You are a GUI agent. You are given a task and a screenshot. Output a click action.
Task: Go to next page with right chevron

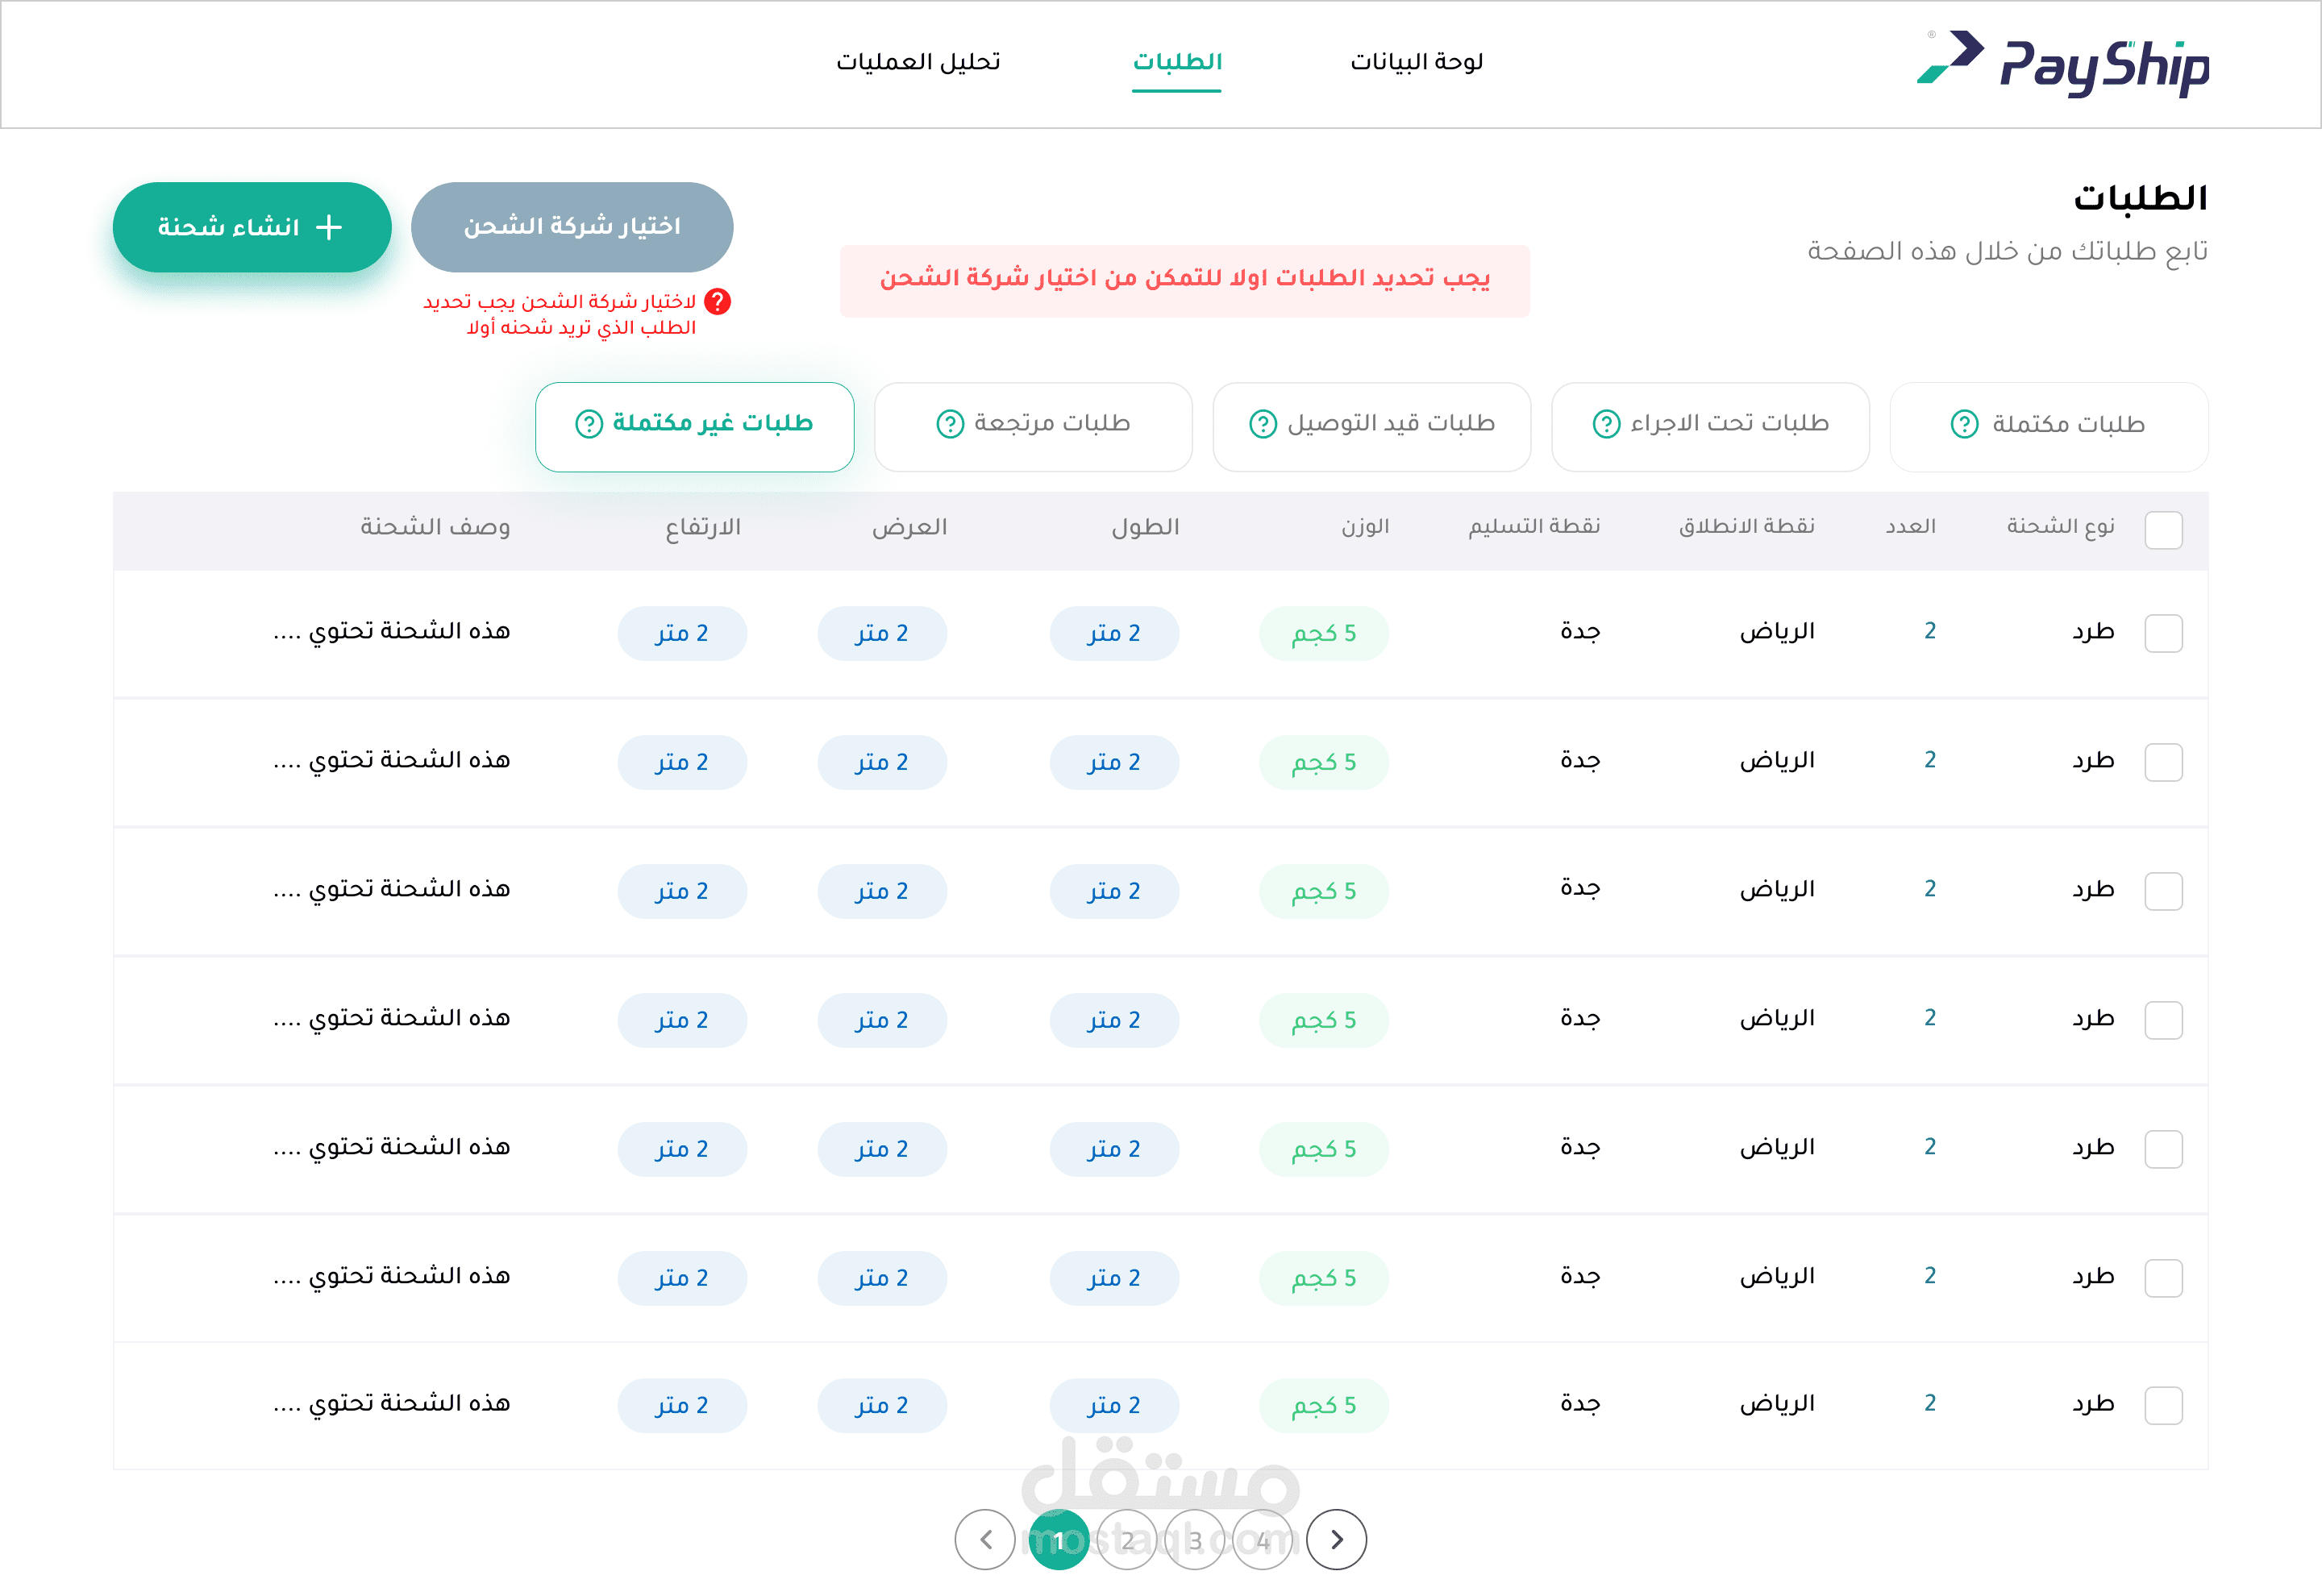(x=1336, y=1539)
